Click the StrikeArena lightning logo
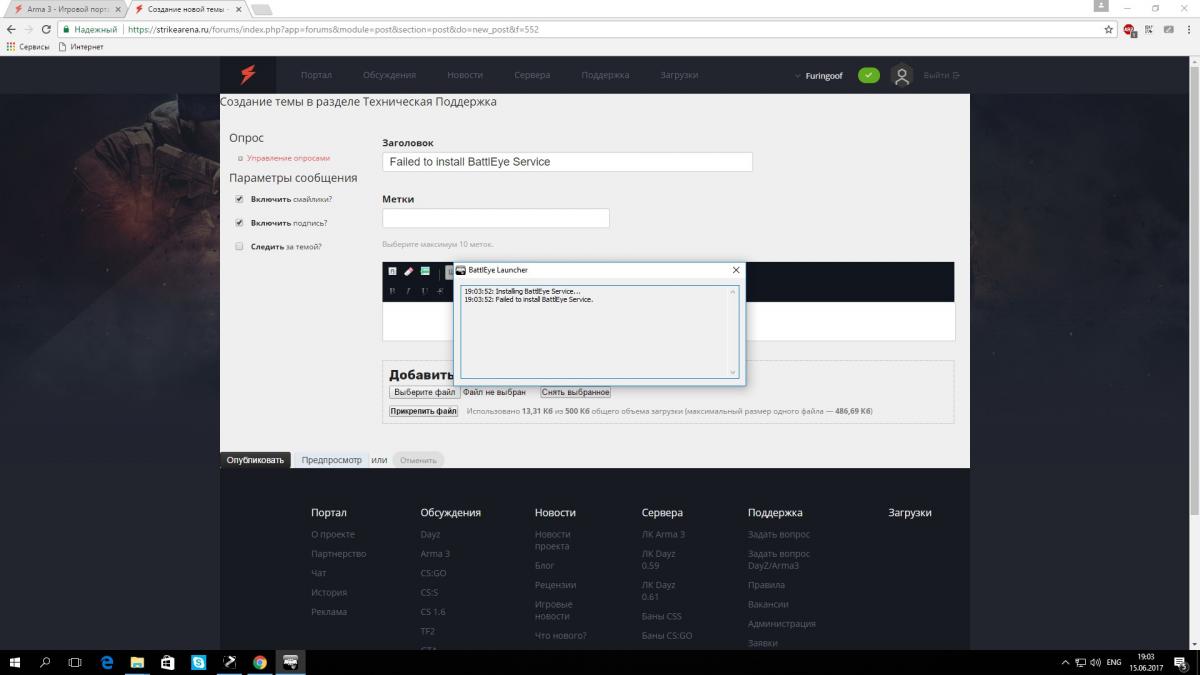This screenshot has height=675, width=1200. pyautogui.click(x=248, y=74)
